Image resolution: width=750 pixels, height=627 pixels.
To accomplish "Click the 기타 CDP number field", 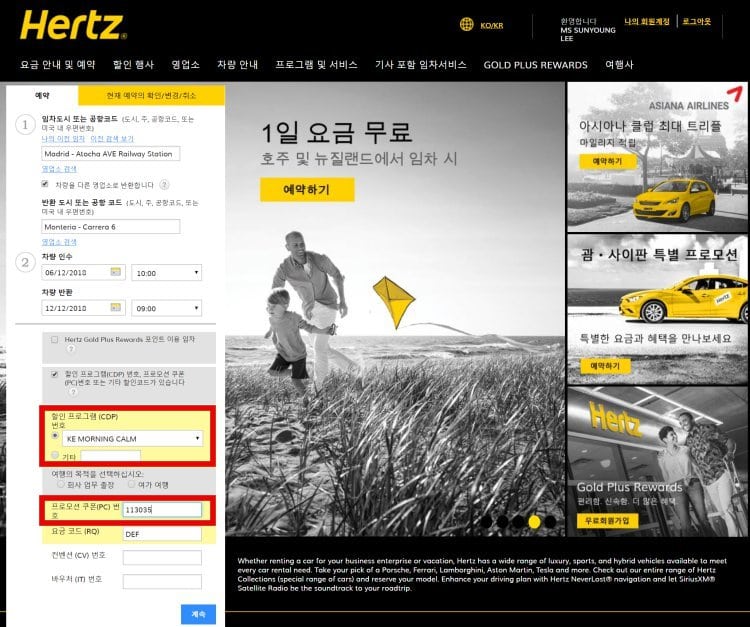I will click(x=110, y=456).
